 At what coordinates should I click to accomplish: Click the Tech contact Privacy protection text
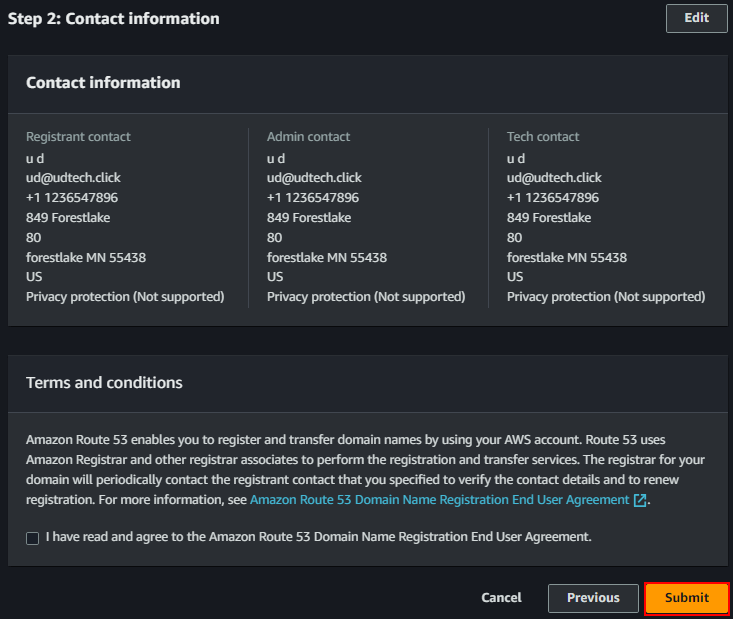(606, 297)
